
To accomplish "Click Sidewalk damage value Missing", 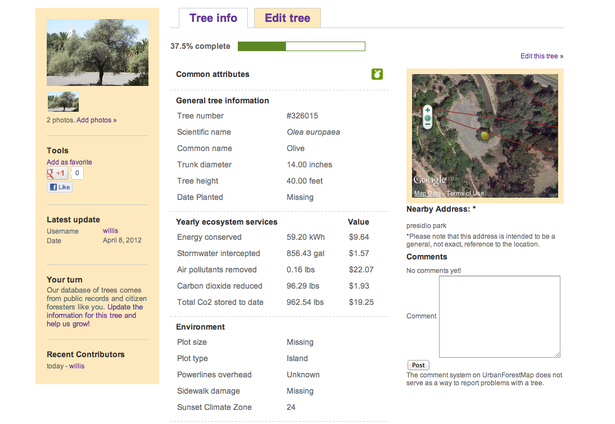I will 300,391.
